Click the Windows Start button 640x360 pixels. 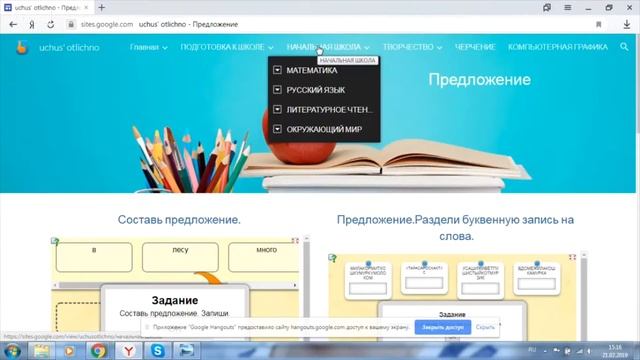click(x=12, y=351)
